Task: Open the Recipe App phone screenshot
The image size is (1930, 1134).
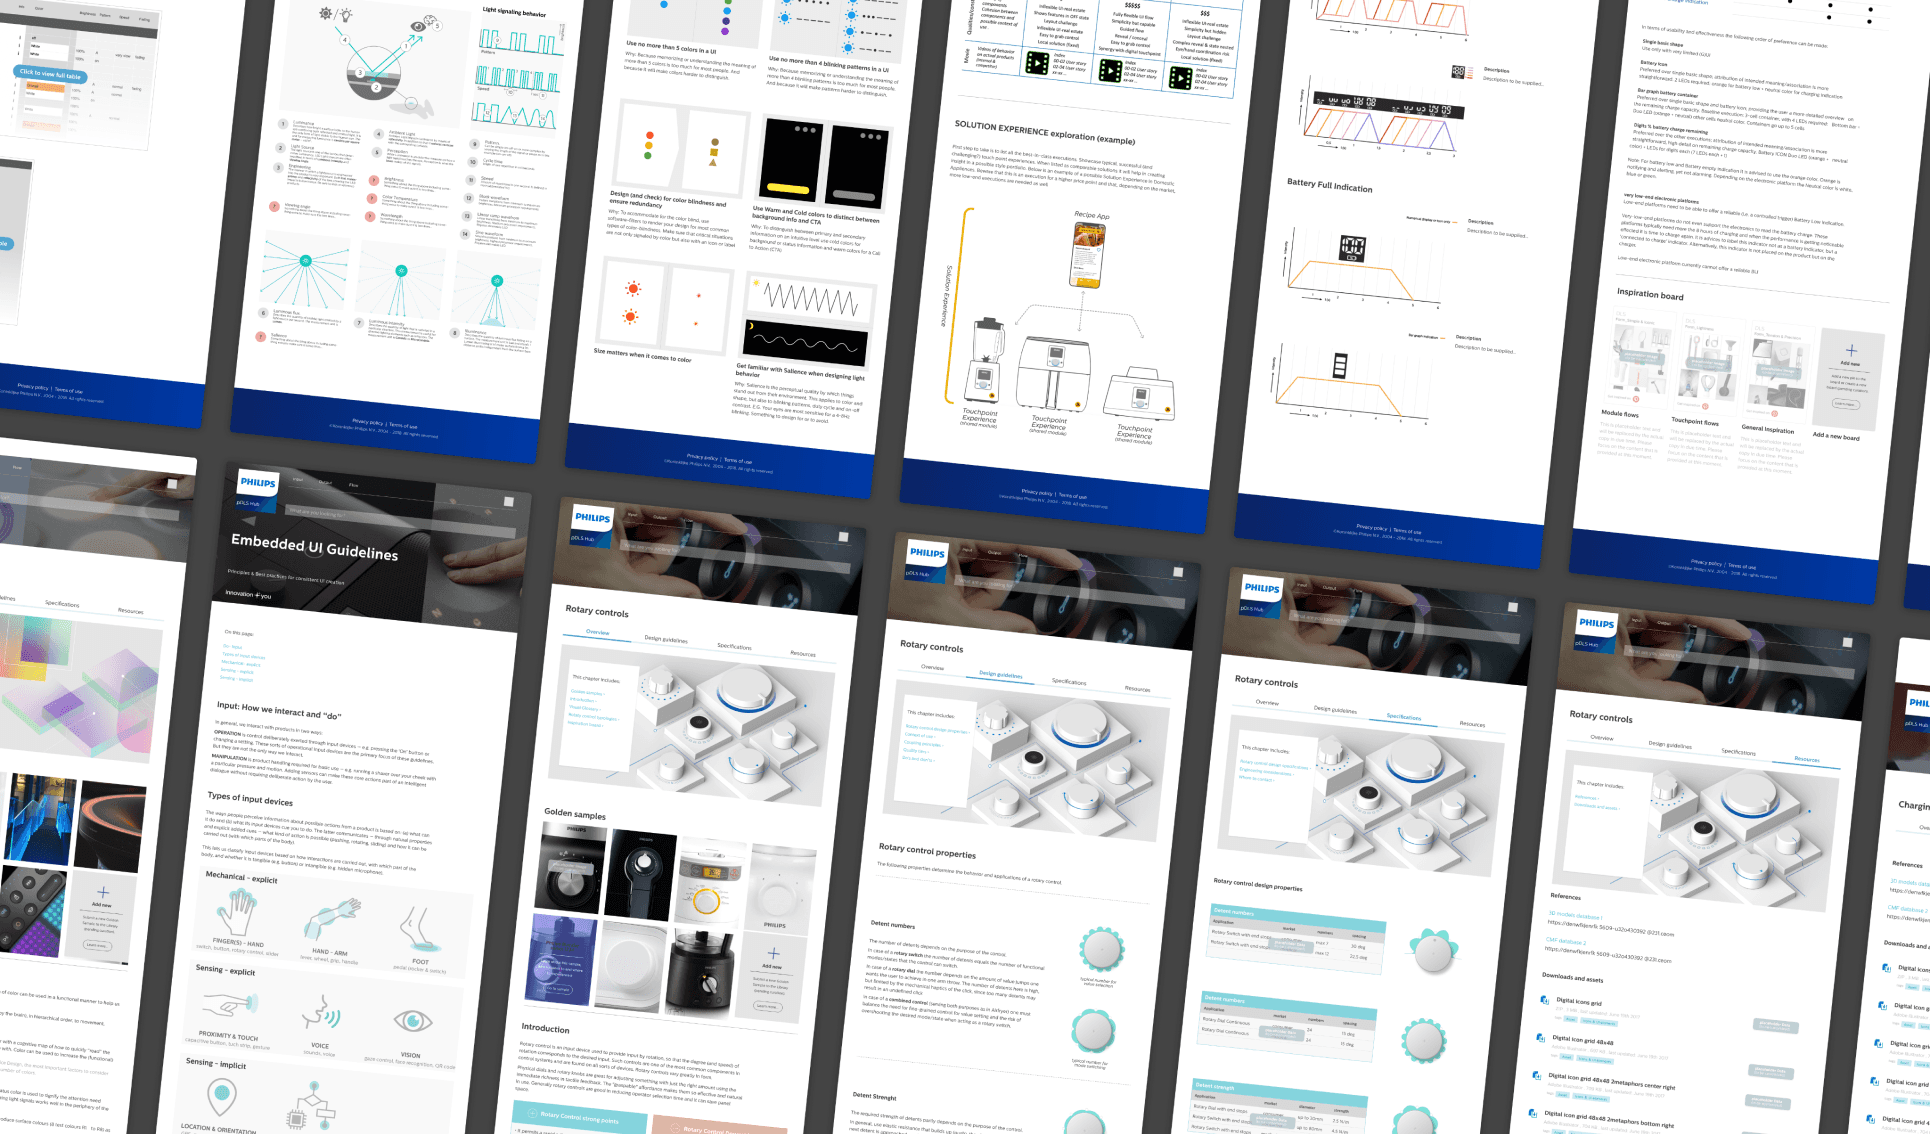Action: (1088, 254)
